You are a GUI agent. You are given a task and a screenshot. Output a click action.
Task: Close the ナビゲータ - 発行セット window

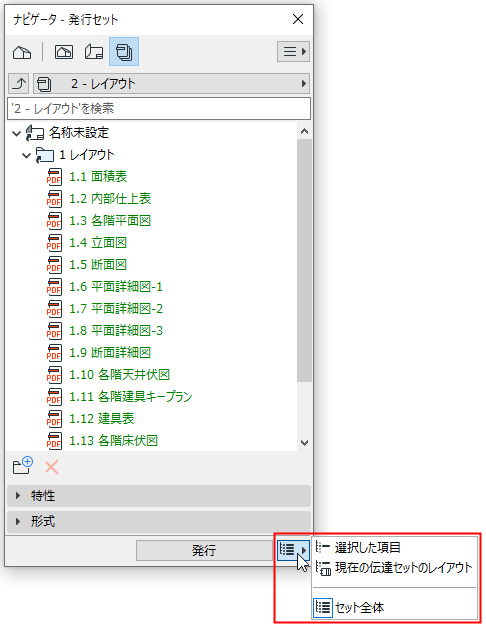pos(298,19)
